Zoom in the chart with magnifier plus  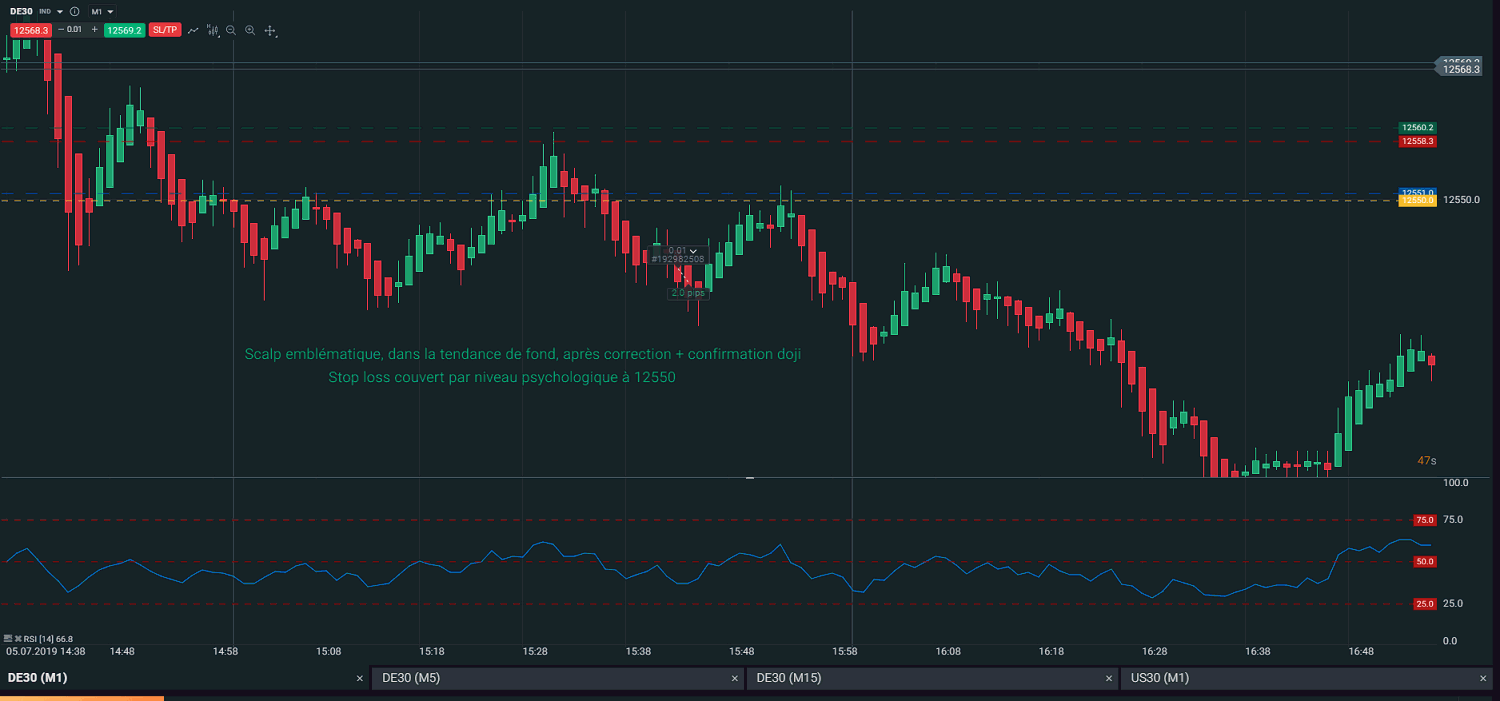coord(250,30)
